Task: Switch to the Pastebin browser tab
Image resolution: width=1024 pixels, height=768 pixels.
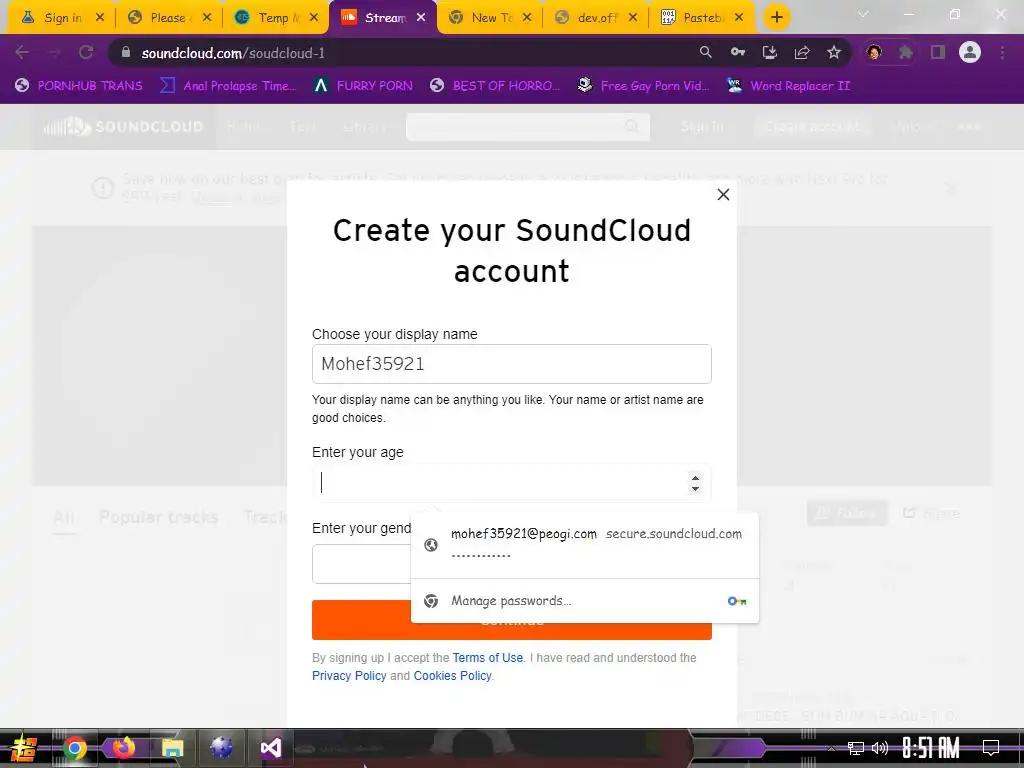Action: (700, 18)
